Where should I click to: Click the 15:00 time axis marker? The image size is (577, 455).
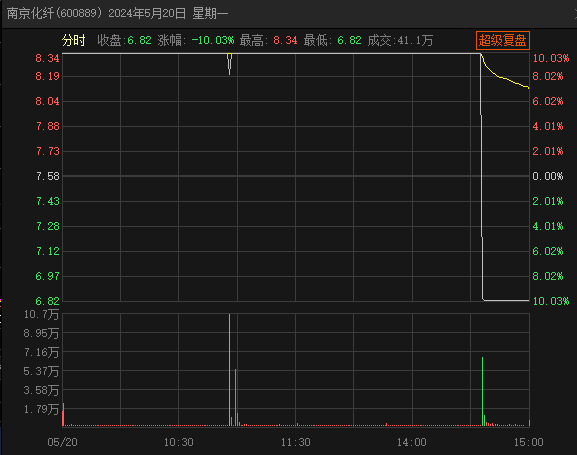(x=528, y=442)
